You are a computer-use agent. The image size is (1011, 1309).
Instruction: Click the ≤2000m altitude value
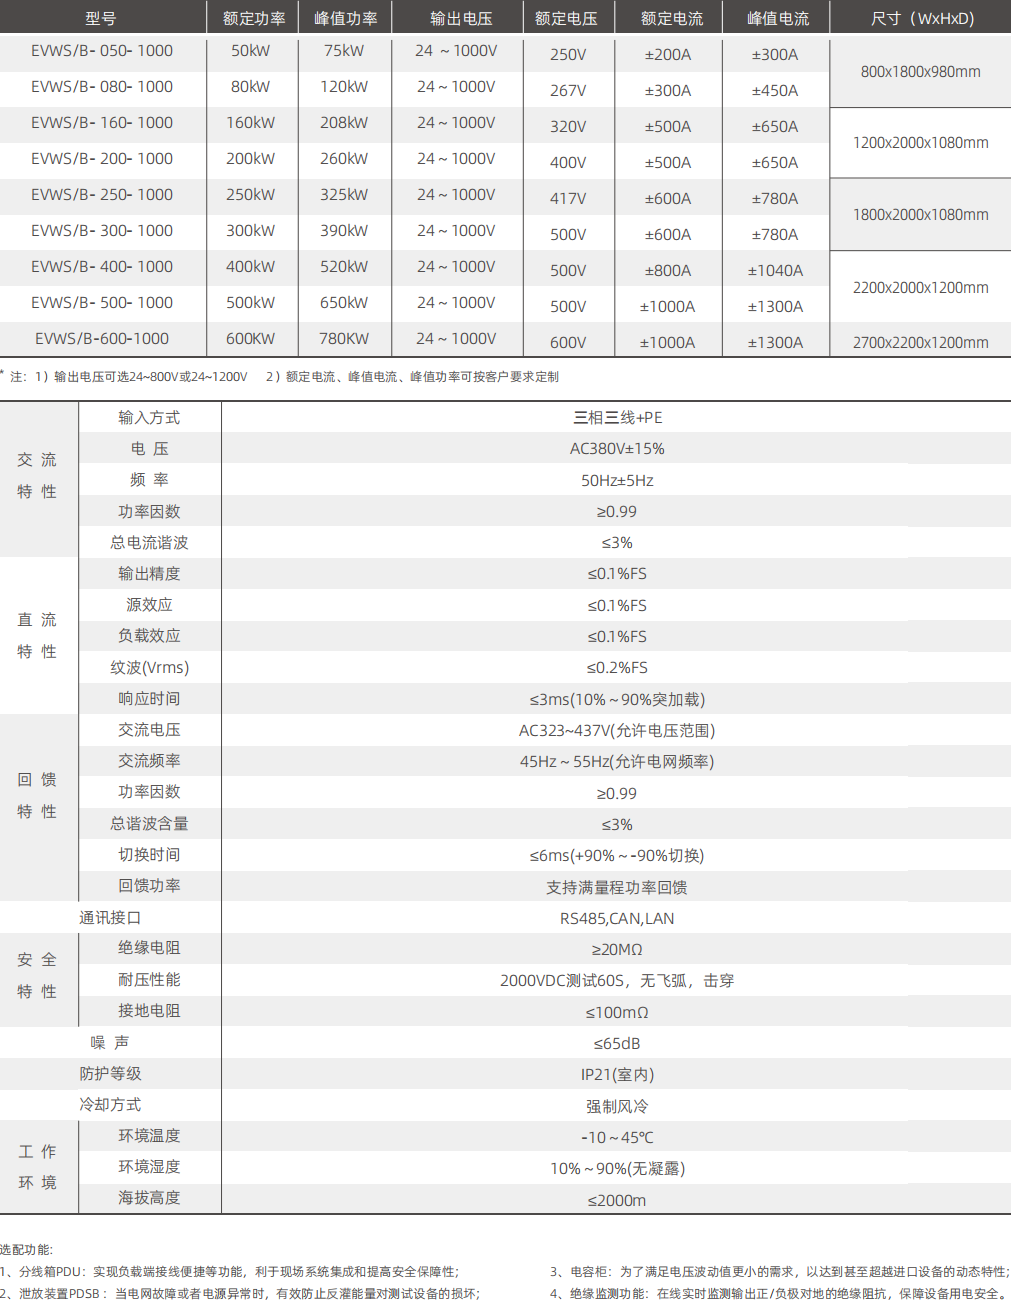point(617,1201)
